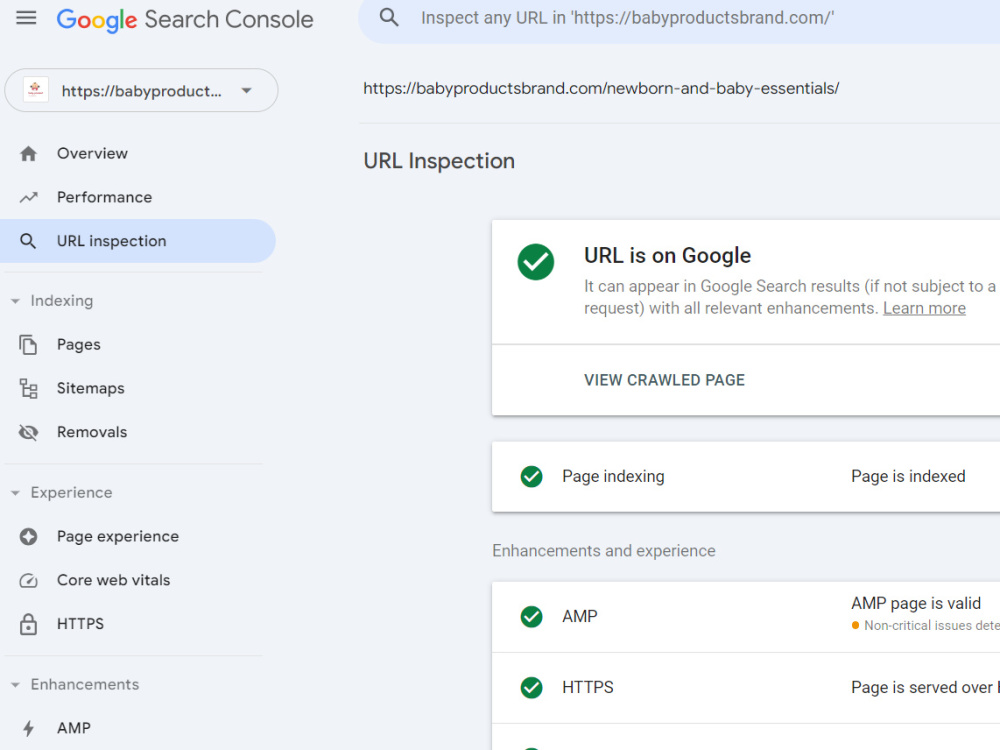This screenshot has height=750, width=1000.
Task: Open the hamburger main menu
Action: click(x=26, y=18)
